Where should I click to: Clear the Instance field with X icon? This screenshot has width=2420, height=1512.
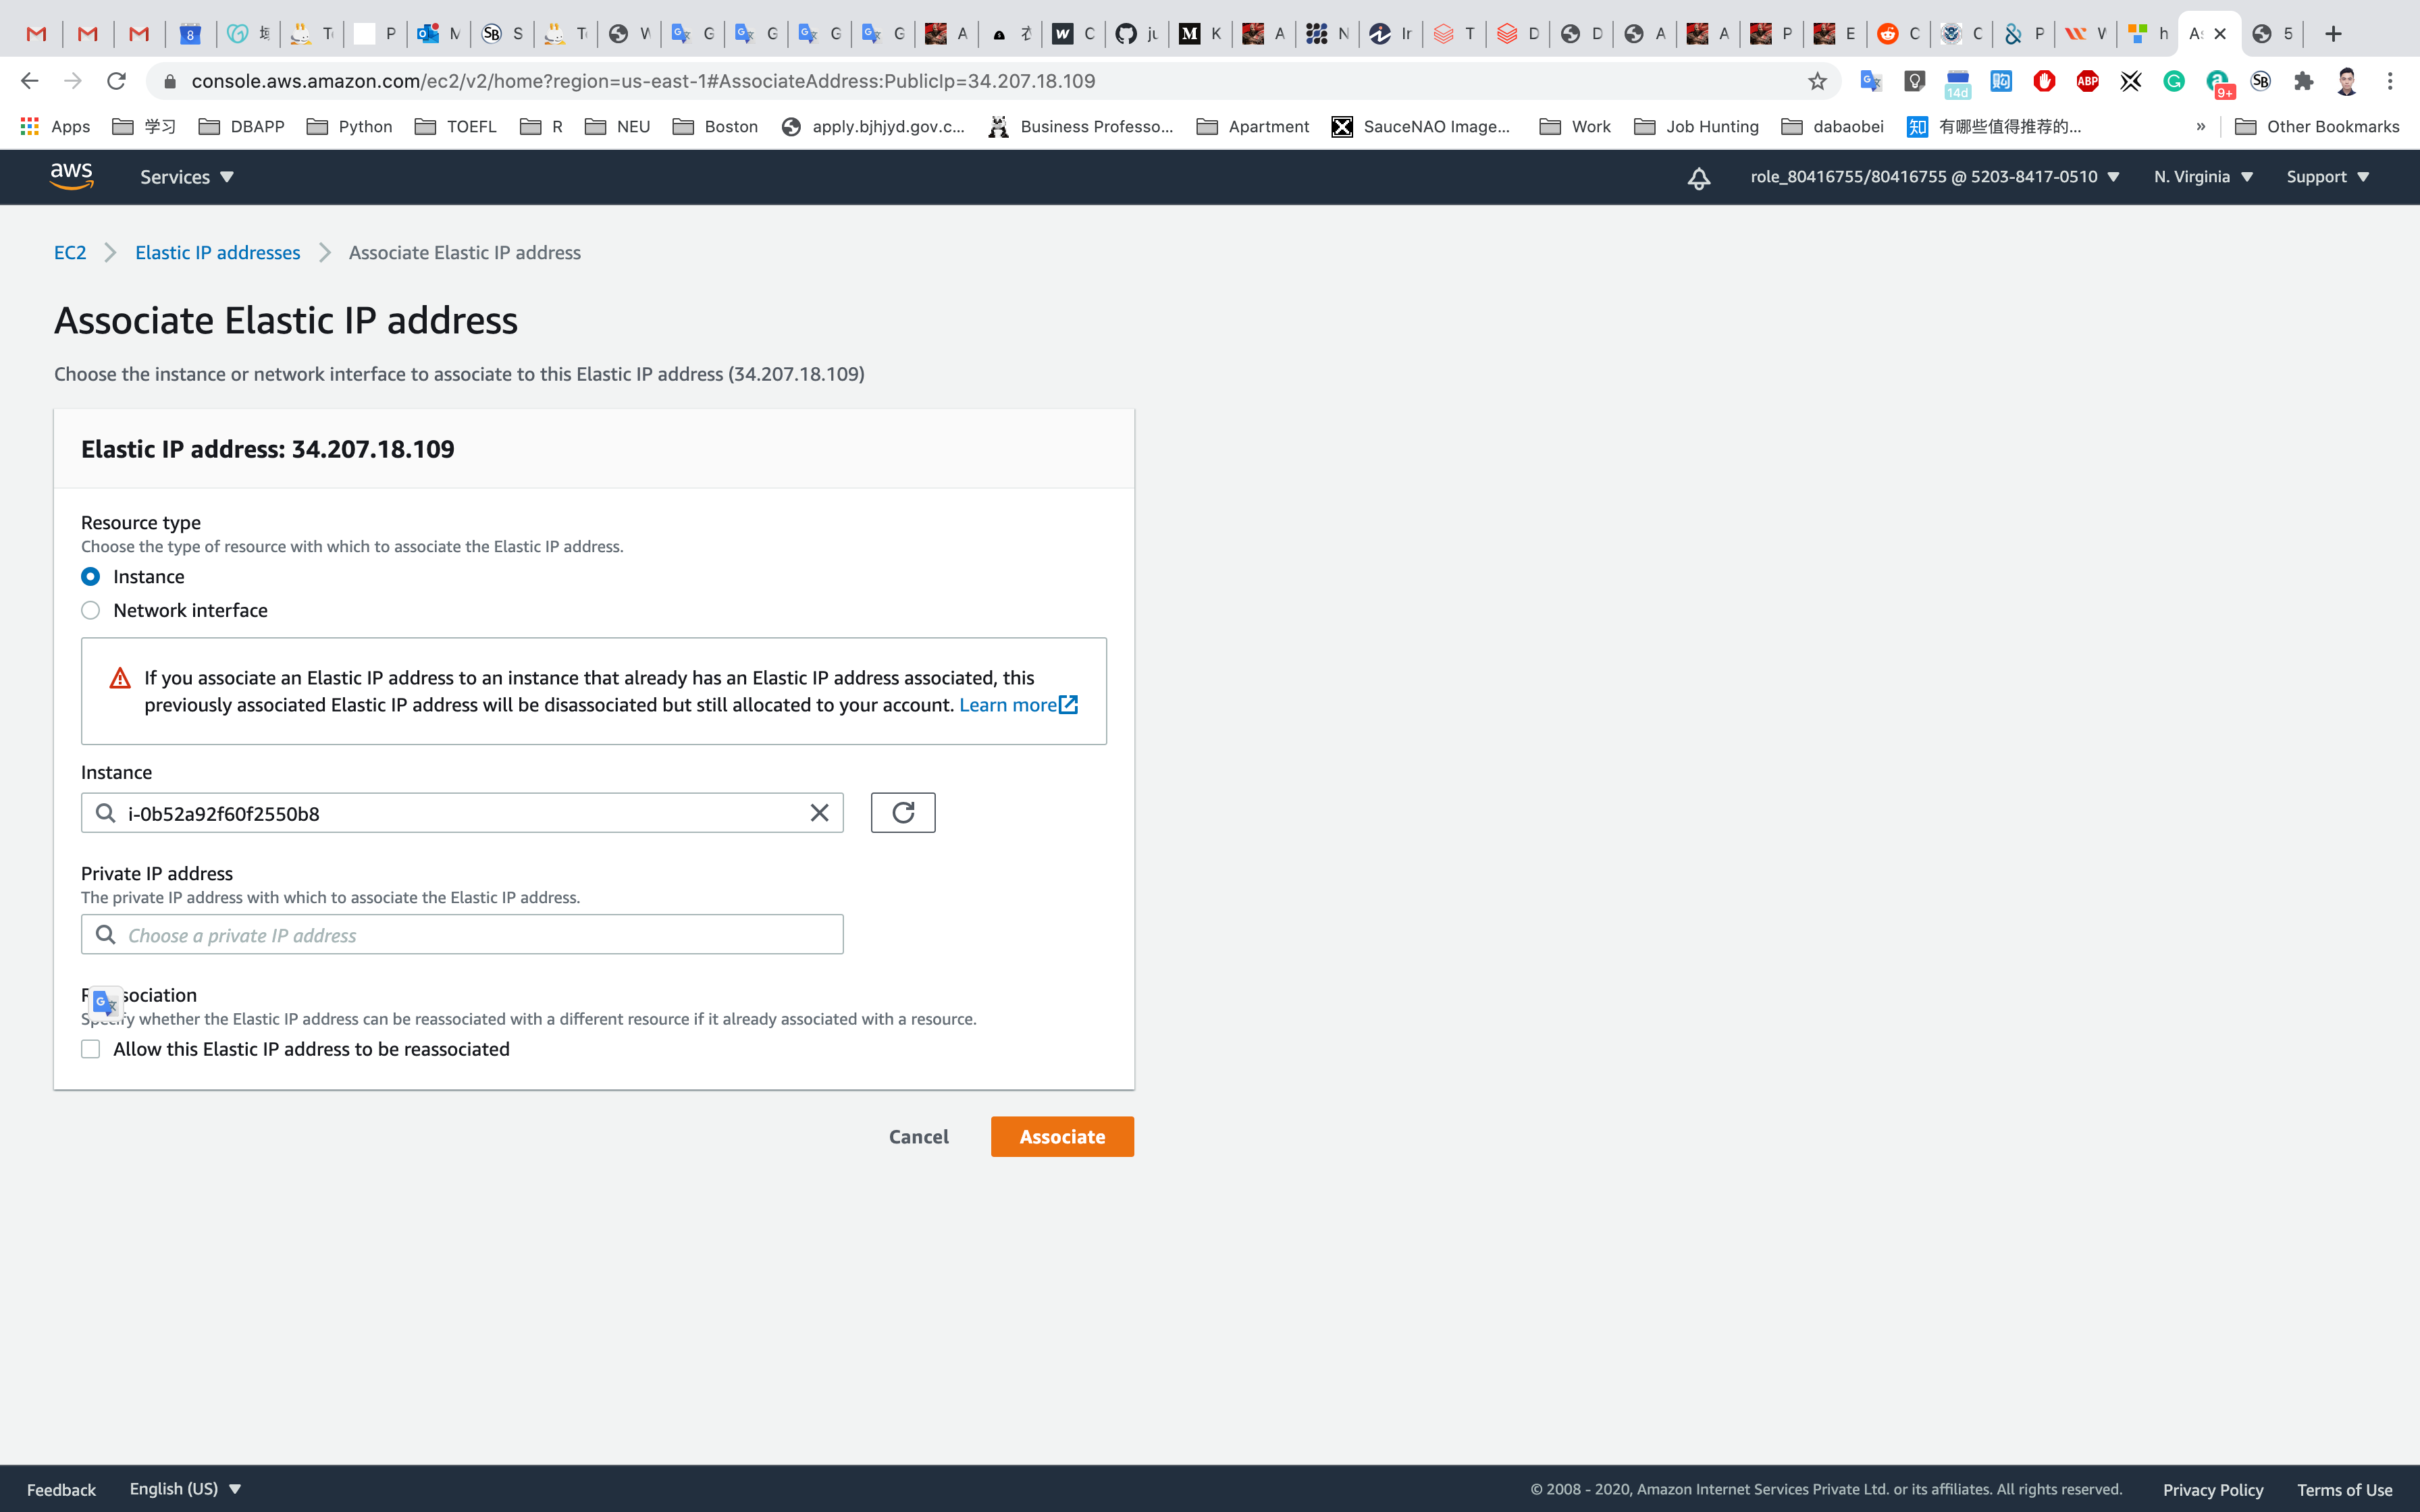click(x=819, y=813)
